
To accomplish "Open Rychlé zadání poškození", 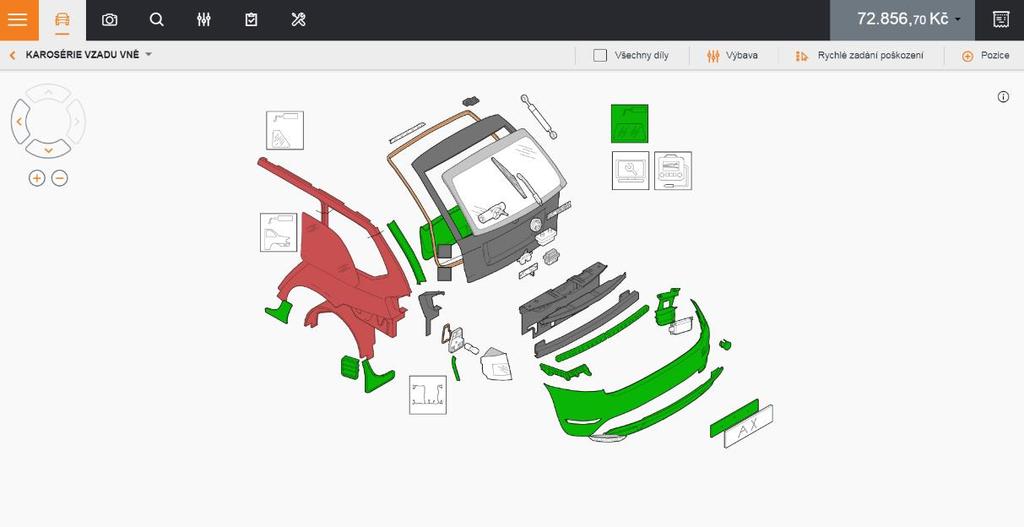I will coord(859,56).
